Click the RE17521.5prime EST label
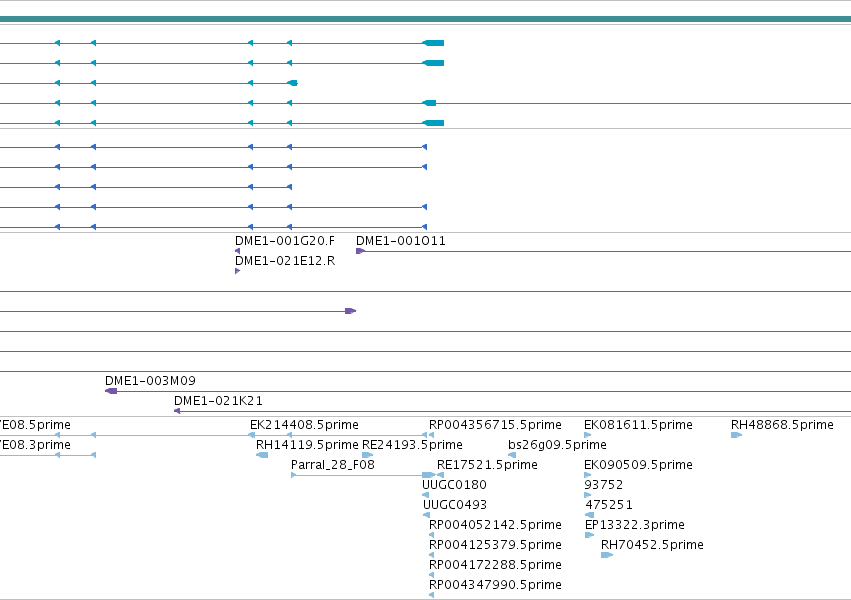 pyautogui.click(x=487, y=465)
